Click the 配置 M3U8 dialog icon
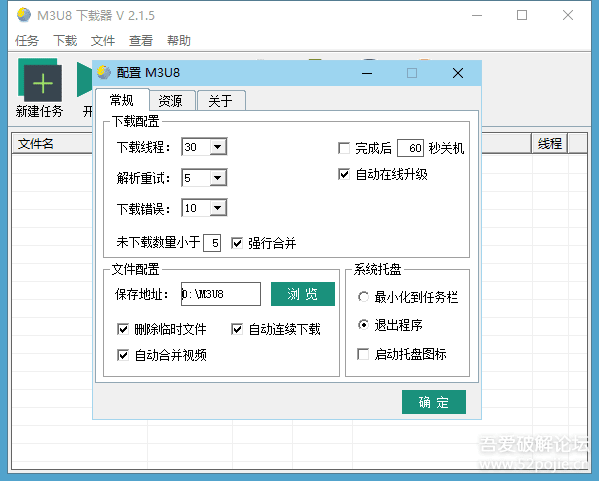This screenshot has height=481, width=599. [104, 72]
